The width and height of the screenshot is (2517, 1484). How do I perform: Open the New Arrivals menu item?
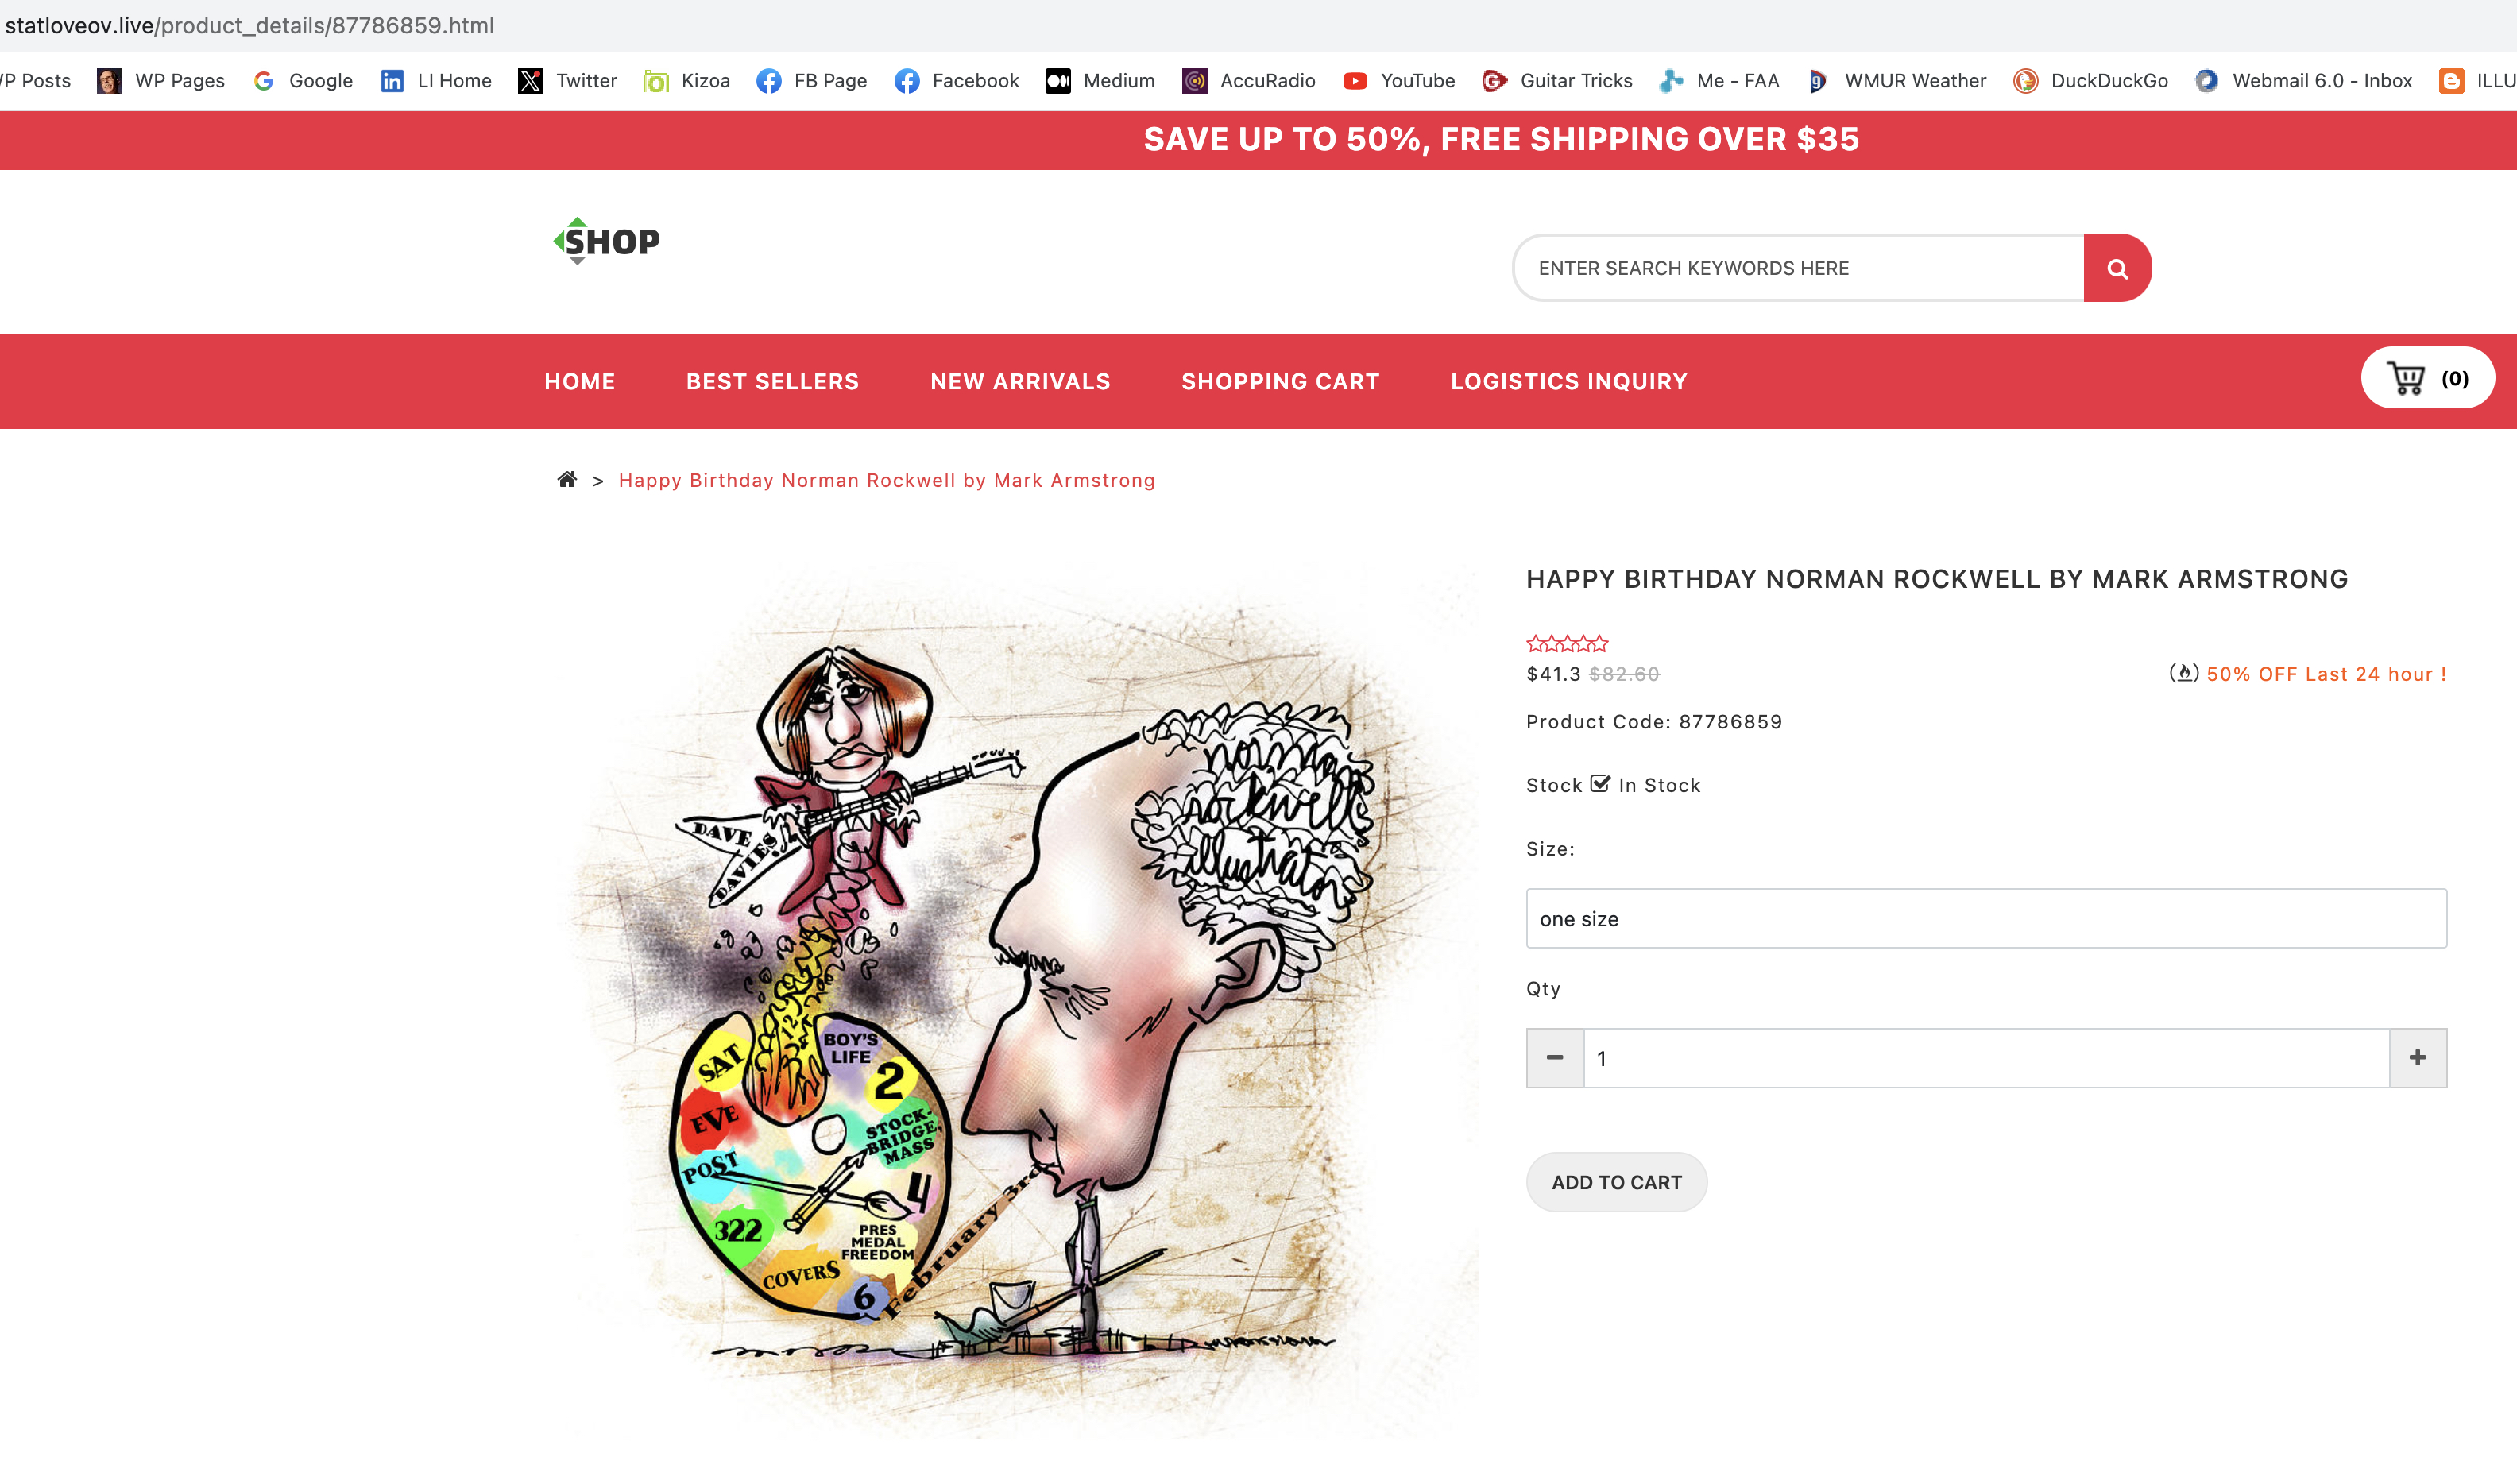tap(1020, 382)
